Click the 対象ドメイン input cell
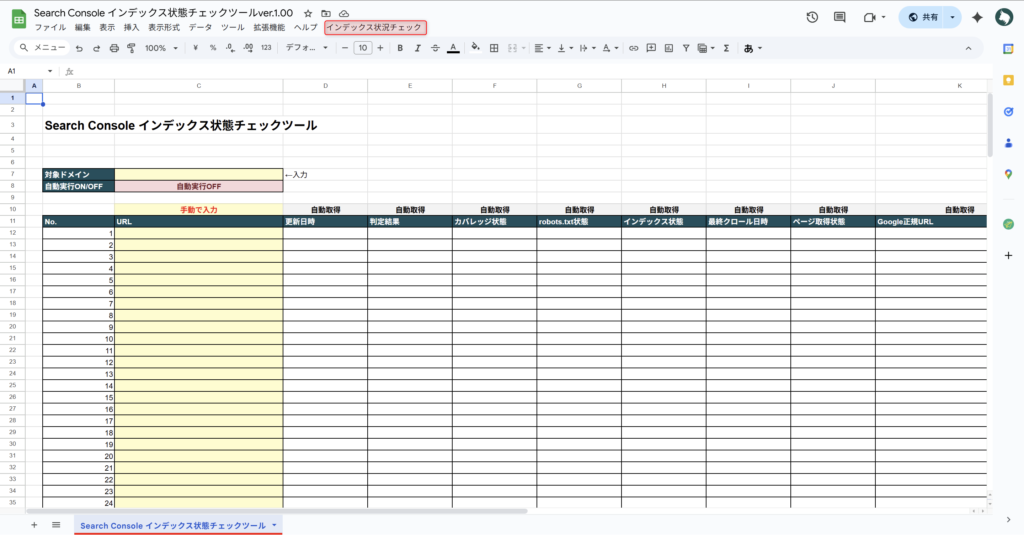The height and width of the screenshot is (535, 1024). 198,174
